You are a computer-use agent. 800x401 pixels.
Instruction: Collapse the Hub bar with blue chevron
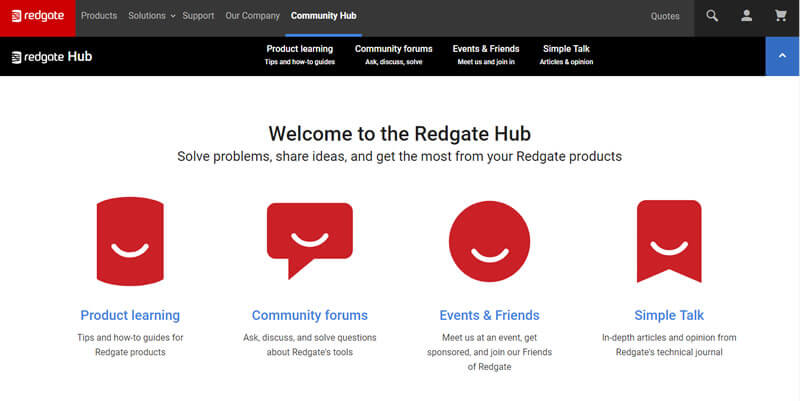pos(782,56)
